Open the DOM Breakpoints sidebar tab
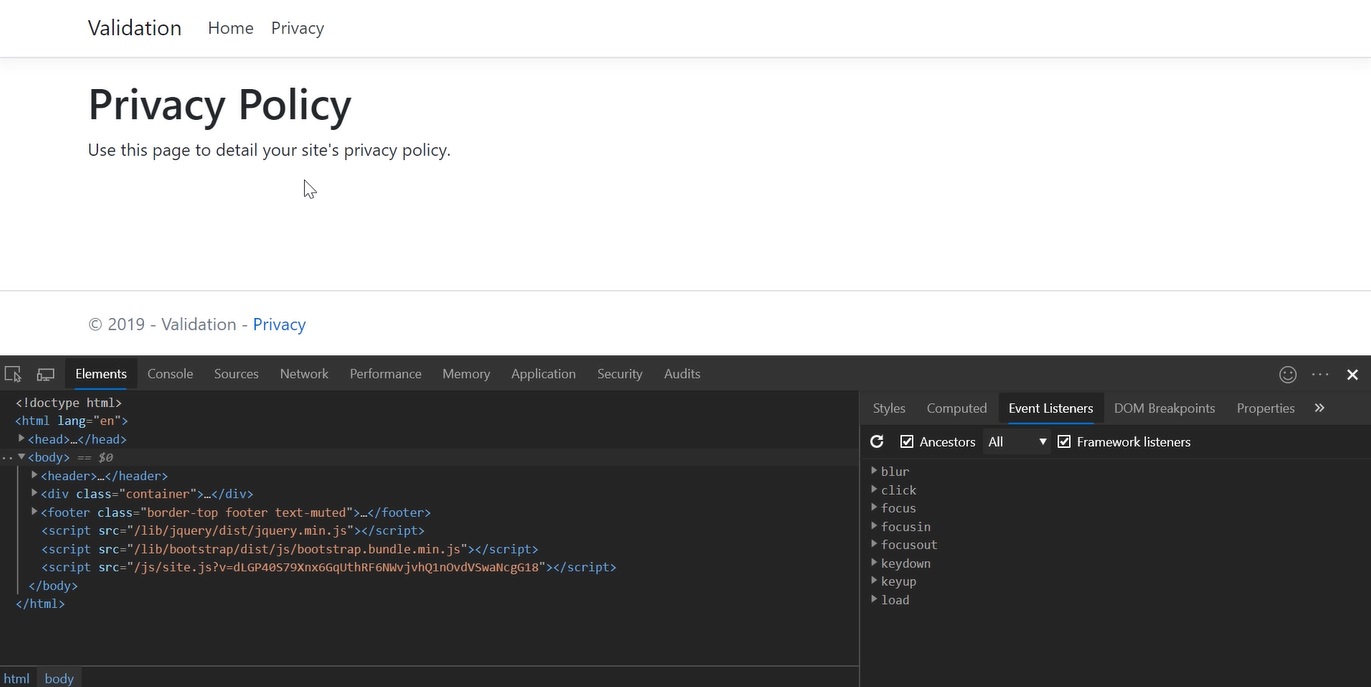The image size is (1371, 687). pyautogui.click(x=1165, y=408)
